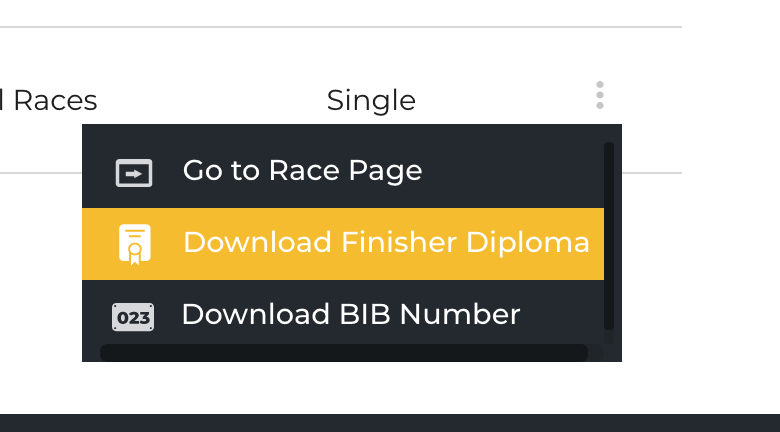The width and height of the screenshot is (780, 432).
Task: Click the dark footer bar
Action: pyautogui.click(x=390, y=423)
